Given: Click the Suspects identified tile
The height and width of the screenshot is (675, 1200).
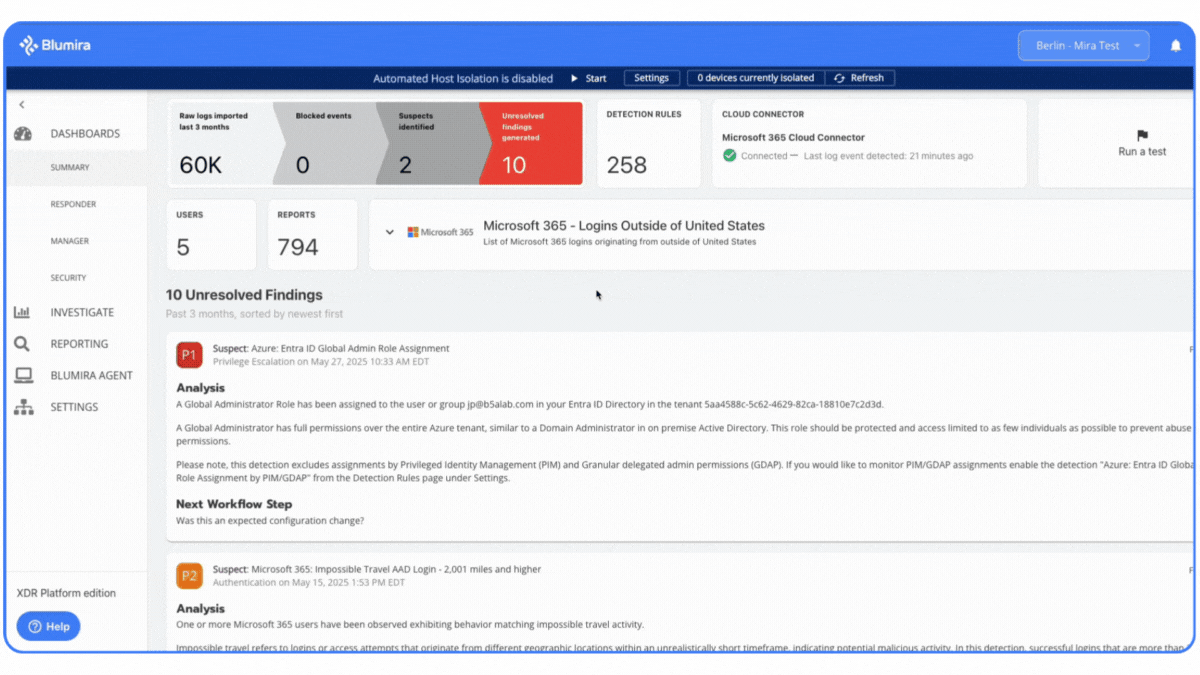Looking at the screenshot, I should (430, 144).
